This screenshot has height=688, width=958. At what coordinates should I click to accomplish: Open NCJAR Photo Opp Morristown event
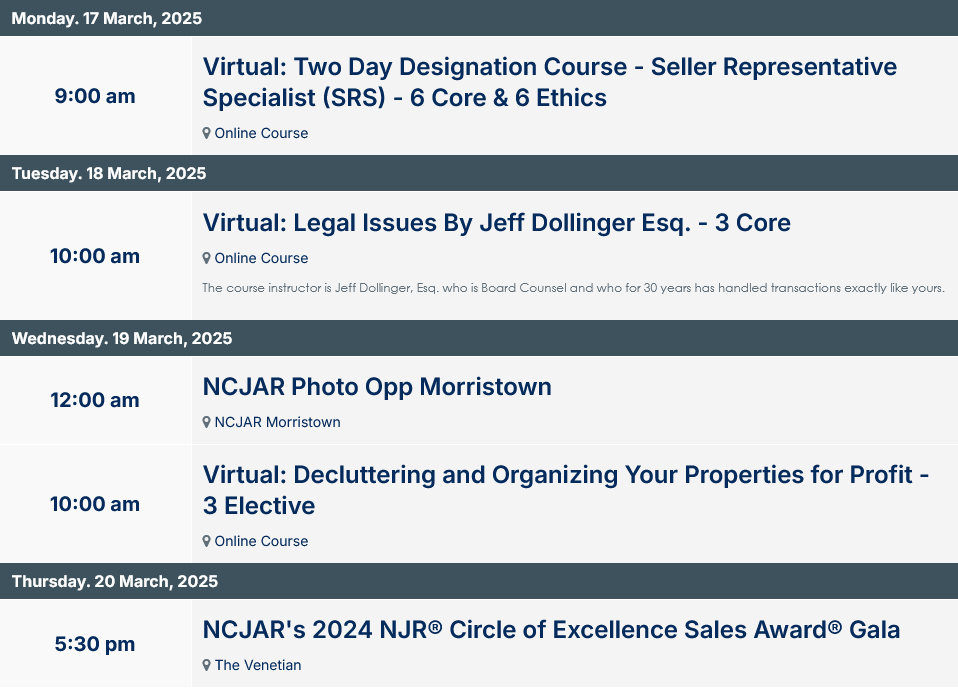377,387
